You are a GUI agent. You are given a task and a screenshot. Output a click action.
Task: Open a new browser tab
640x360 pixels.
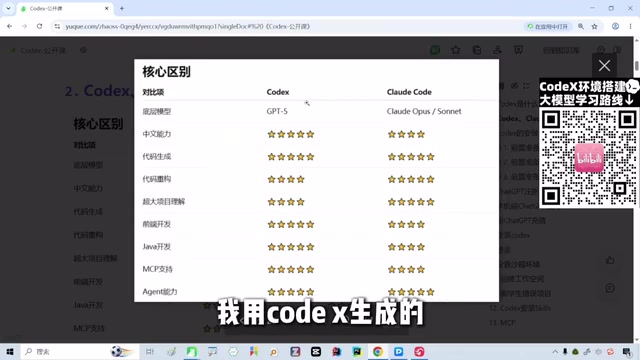pos(122,8)
